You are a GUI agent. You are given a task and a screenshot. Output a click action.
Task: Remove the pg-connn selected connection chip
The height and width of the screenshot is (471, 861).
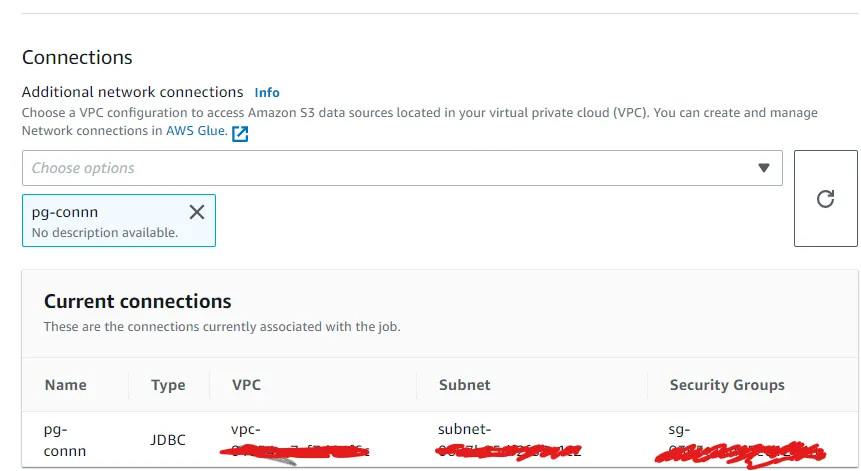click(197, 212)
